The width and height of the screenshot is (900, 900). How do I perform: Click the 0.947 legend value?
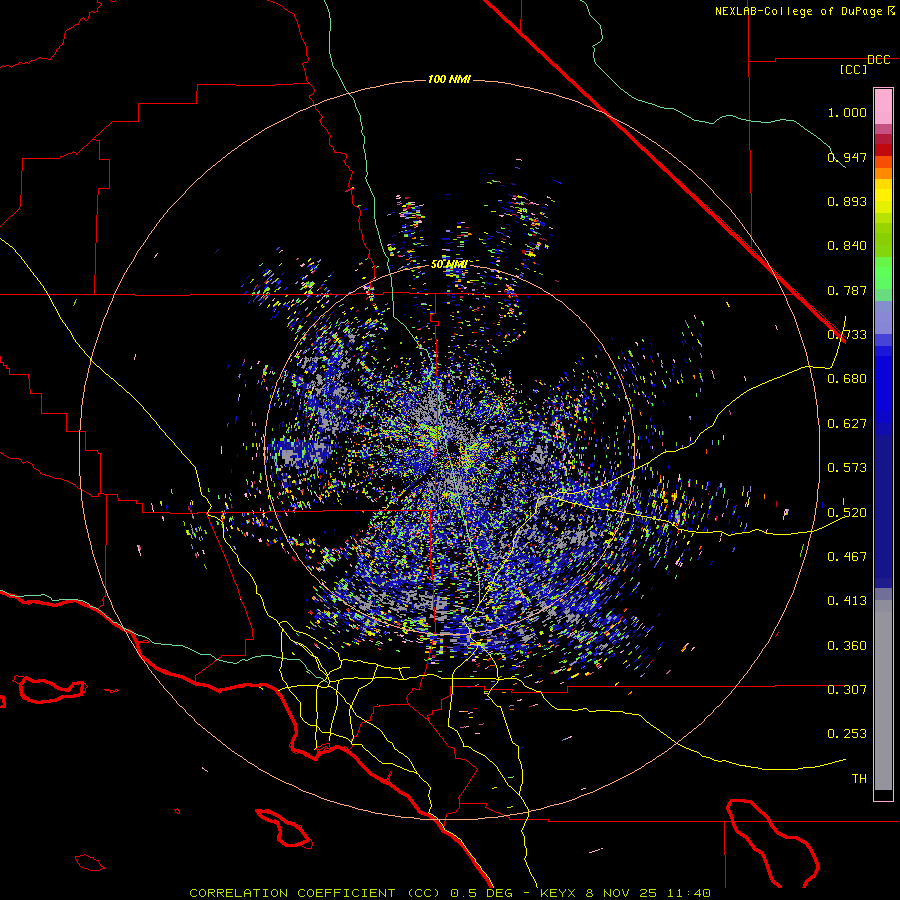tap(847, 157)
